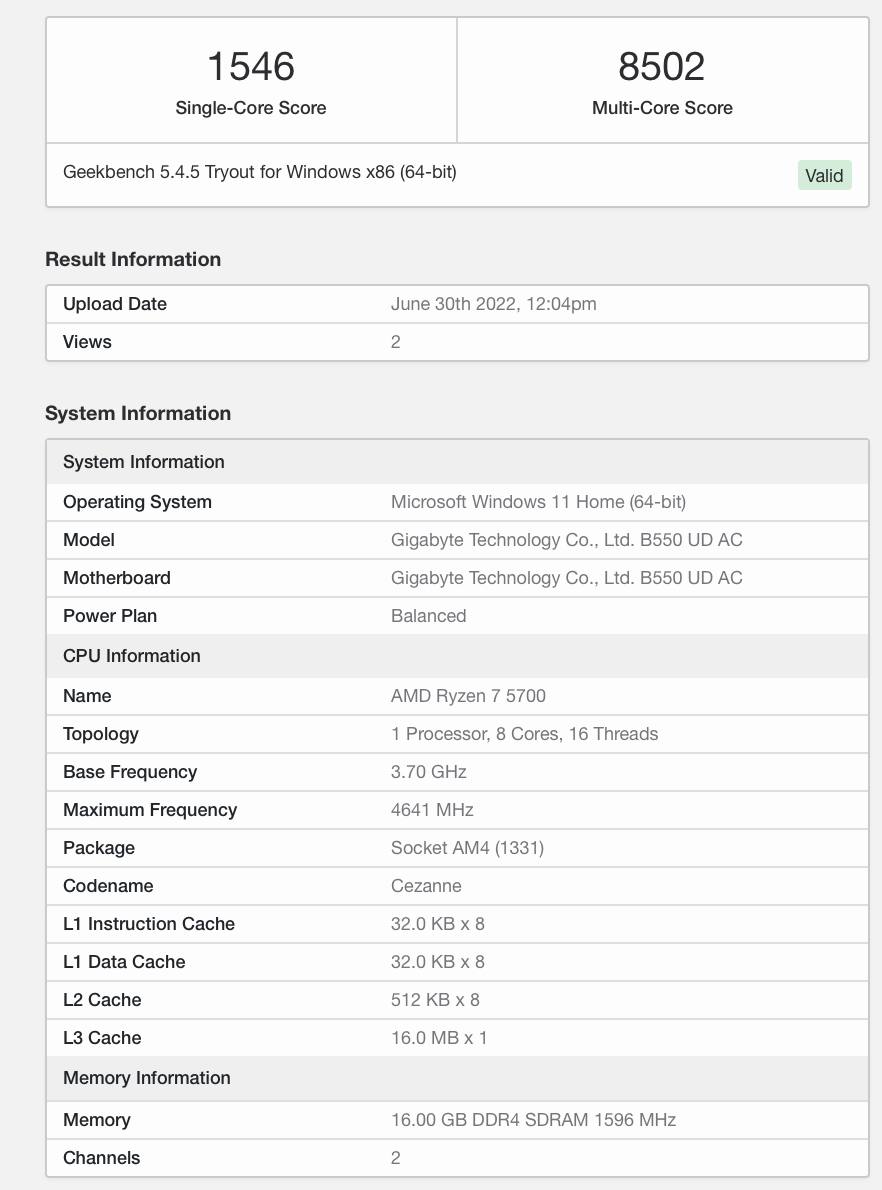Click the gray "System Information" table header row

click(457, 461)
